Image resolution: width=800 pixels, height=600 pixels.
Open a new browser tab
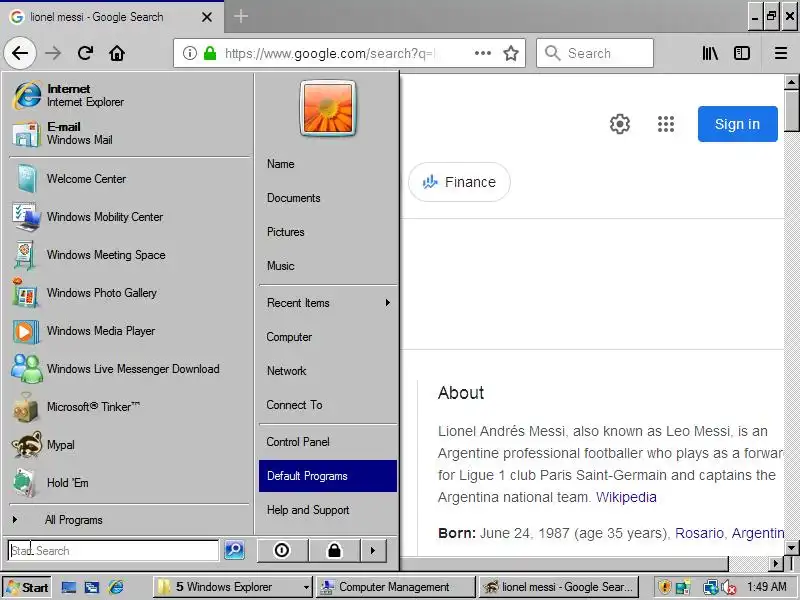click(241, 16)
